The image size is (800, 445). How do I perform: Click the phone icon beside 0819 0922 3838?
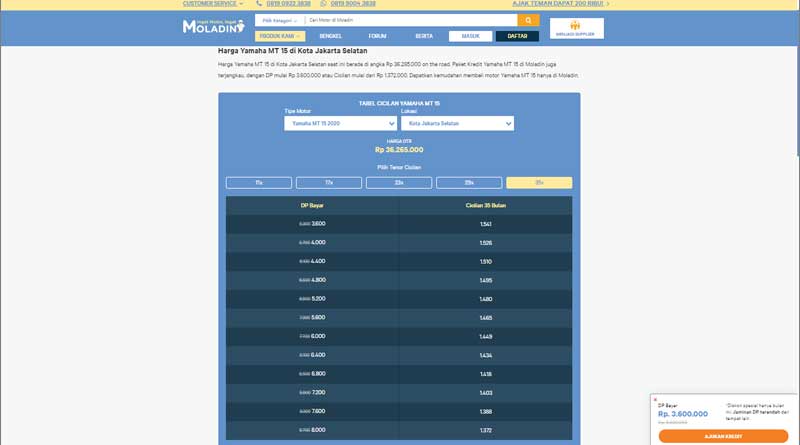click(259, 4)
